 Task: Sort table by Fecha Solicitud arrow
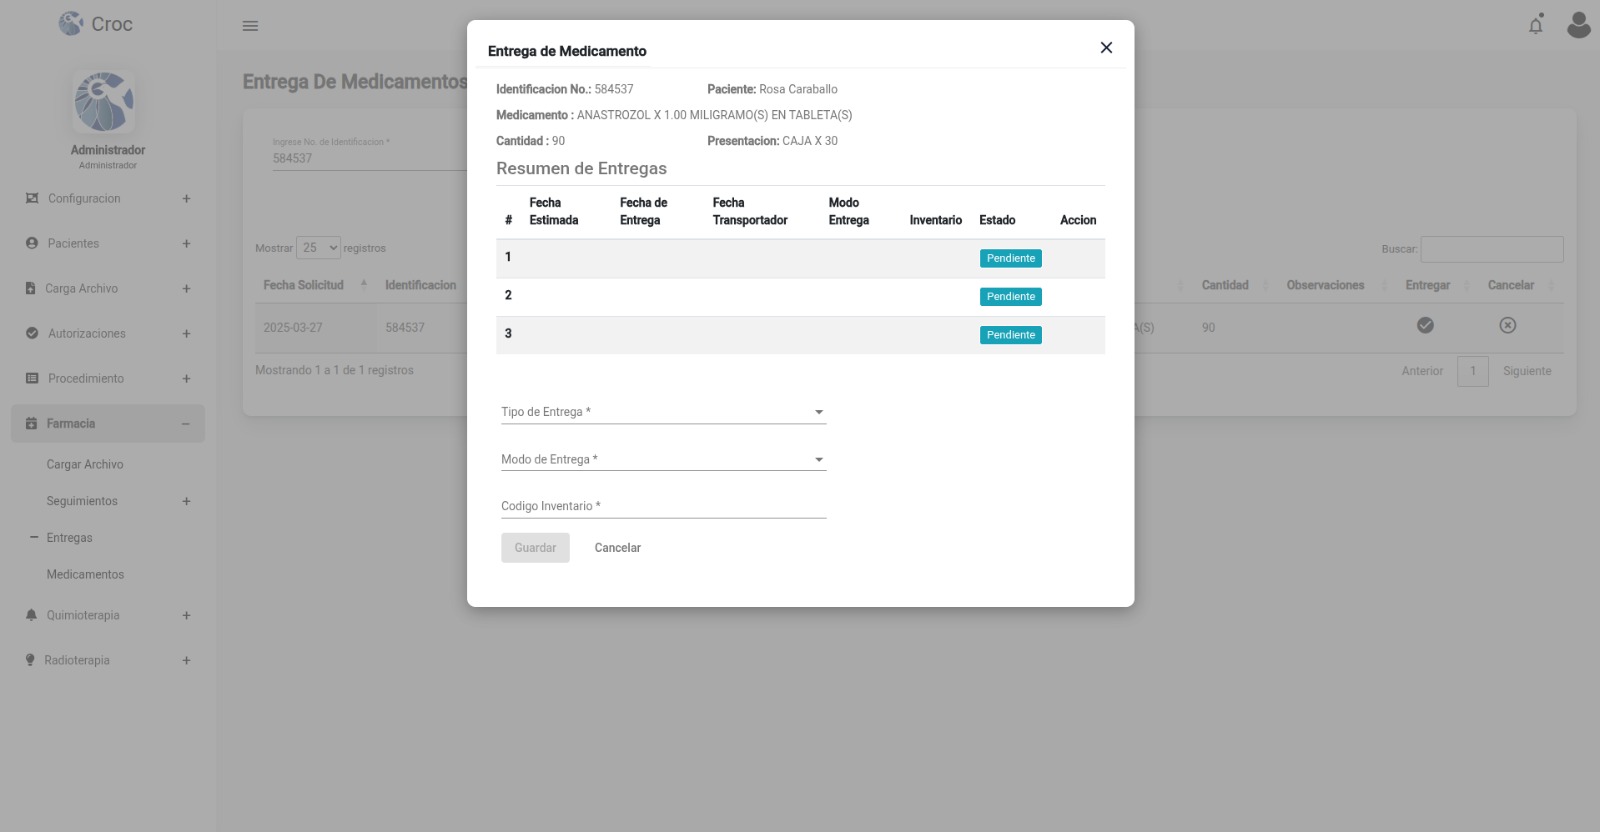[364, 285]
